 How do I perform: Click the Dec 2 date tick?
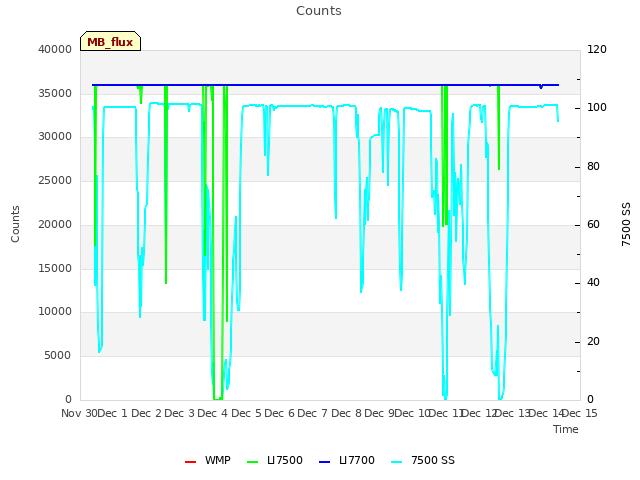[x=146, y=413]
